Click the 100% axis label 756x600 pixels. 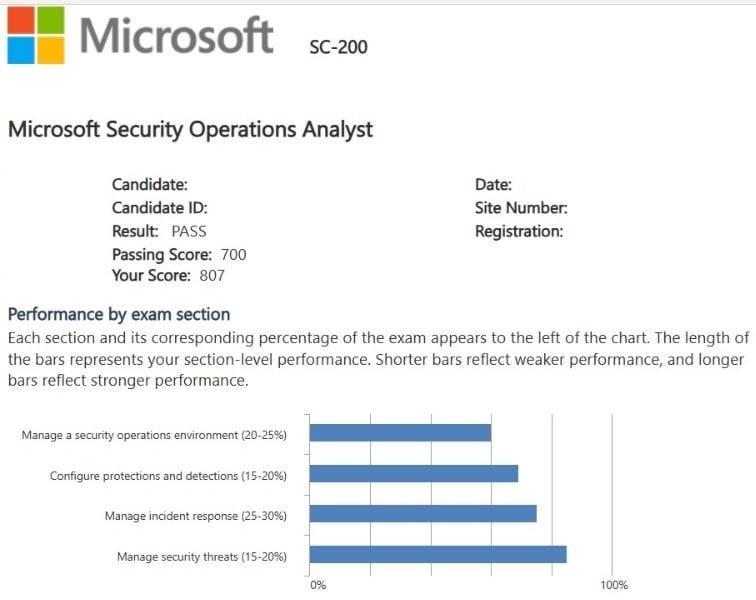(x=614, y=585)
